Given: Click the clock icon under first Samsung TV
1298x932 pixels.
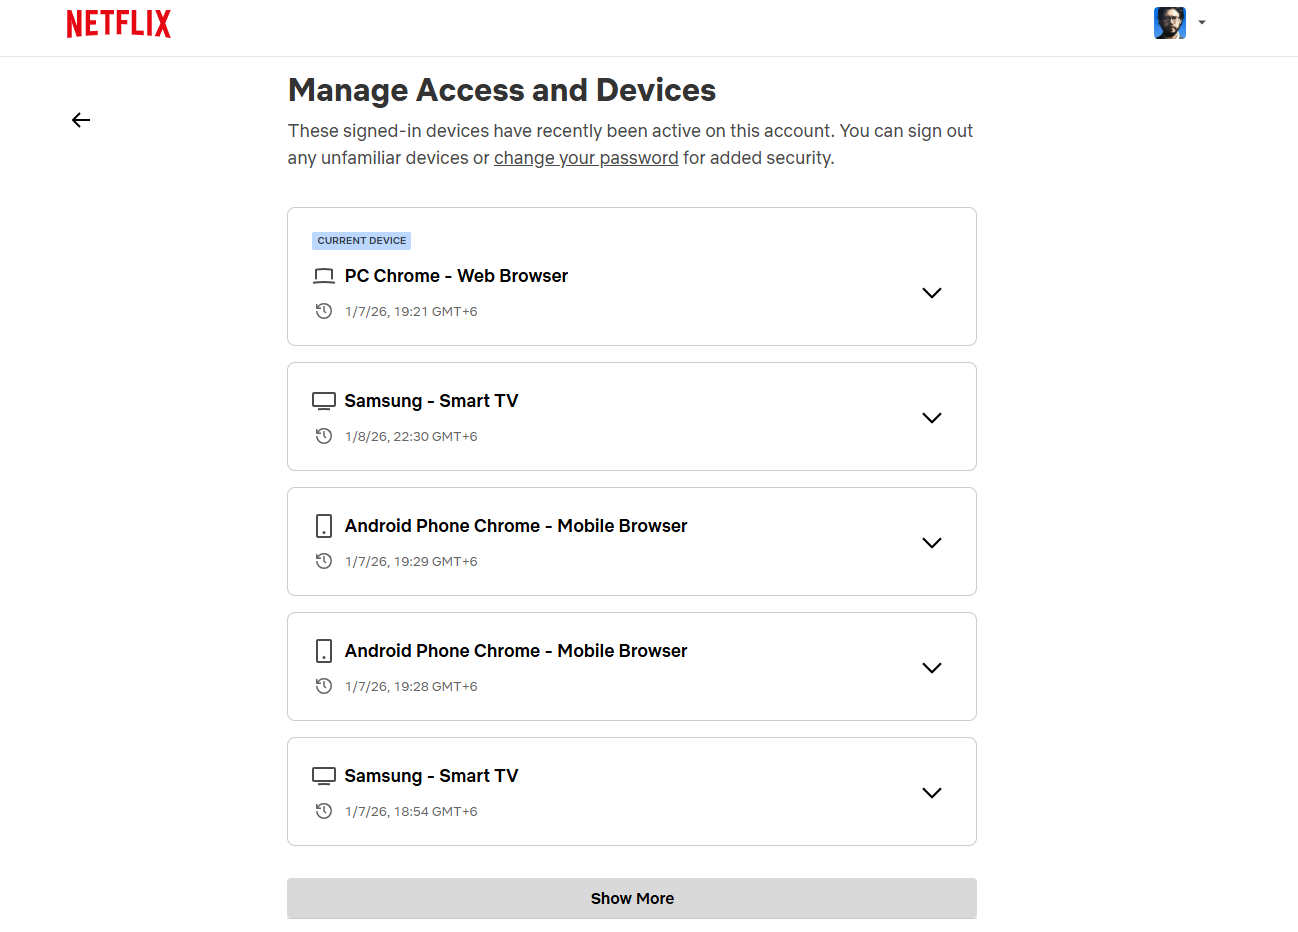Looking at the screenshot, I should click(x=323, y=436).
